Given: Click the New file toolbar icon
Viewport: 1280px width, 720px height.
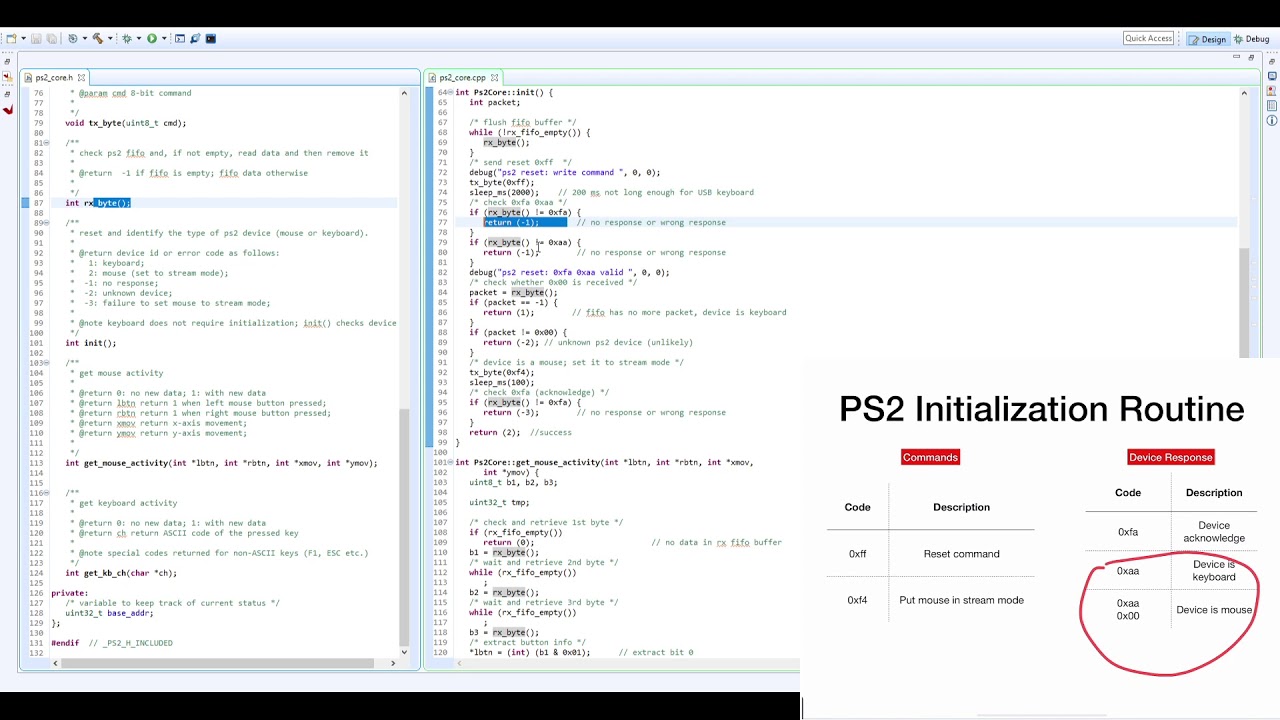Looking at the screenshot, I should pyautogui.click(x=11, y=39).
